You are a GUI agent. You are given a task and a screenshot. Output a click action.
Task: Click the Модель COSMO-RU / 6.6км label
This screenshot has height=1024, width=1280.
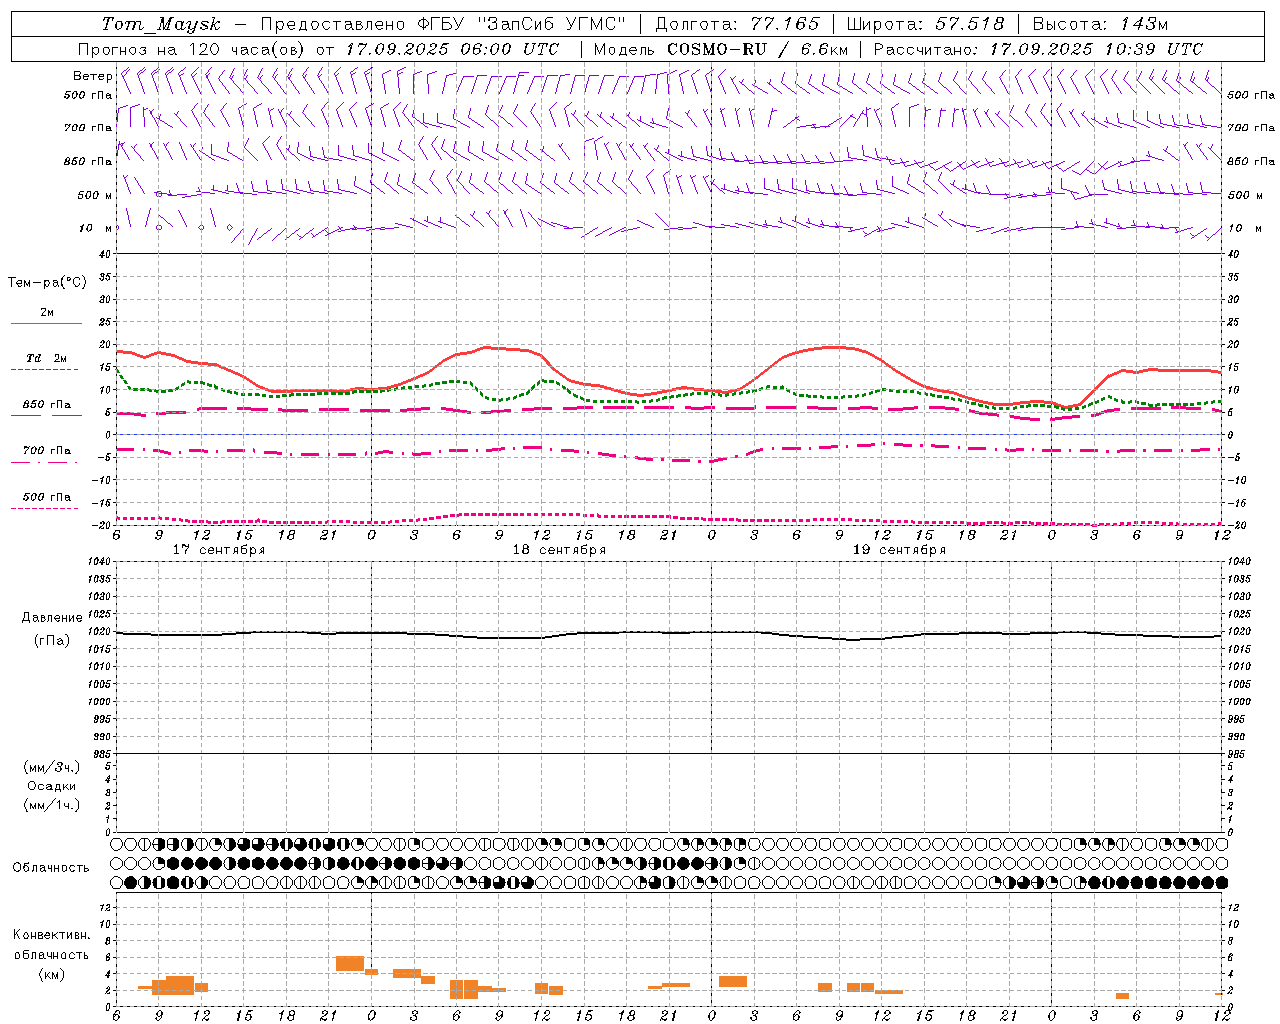(720, 49)
